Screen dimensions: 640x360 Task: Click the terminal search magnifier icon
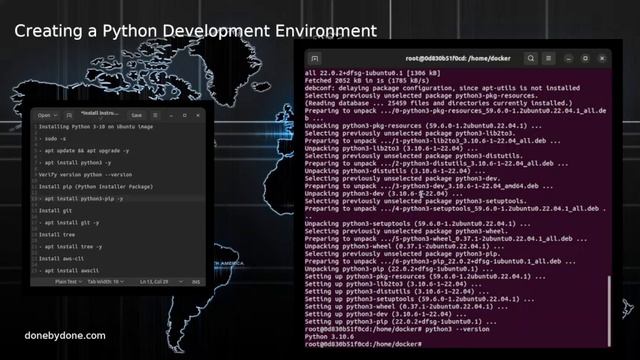(x=531, y=58)
